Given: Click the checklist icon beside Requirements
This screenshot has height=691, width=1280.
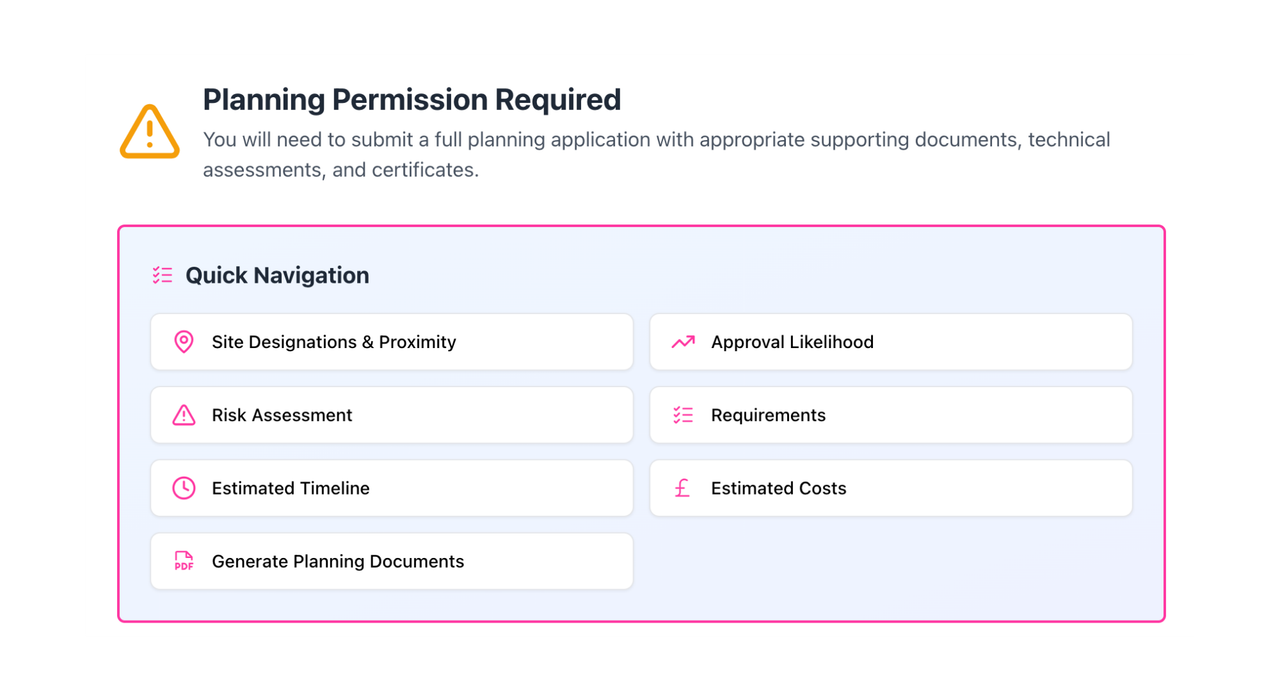Looking at the screenshot, I should point(683,415).
